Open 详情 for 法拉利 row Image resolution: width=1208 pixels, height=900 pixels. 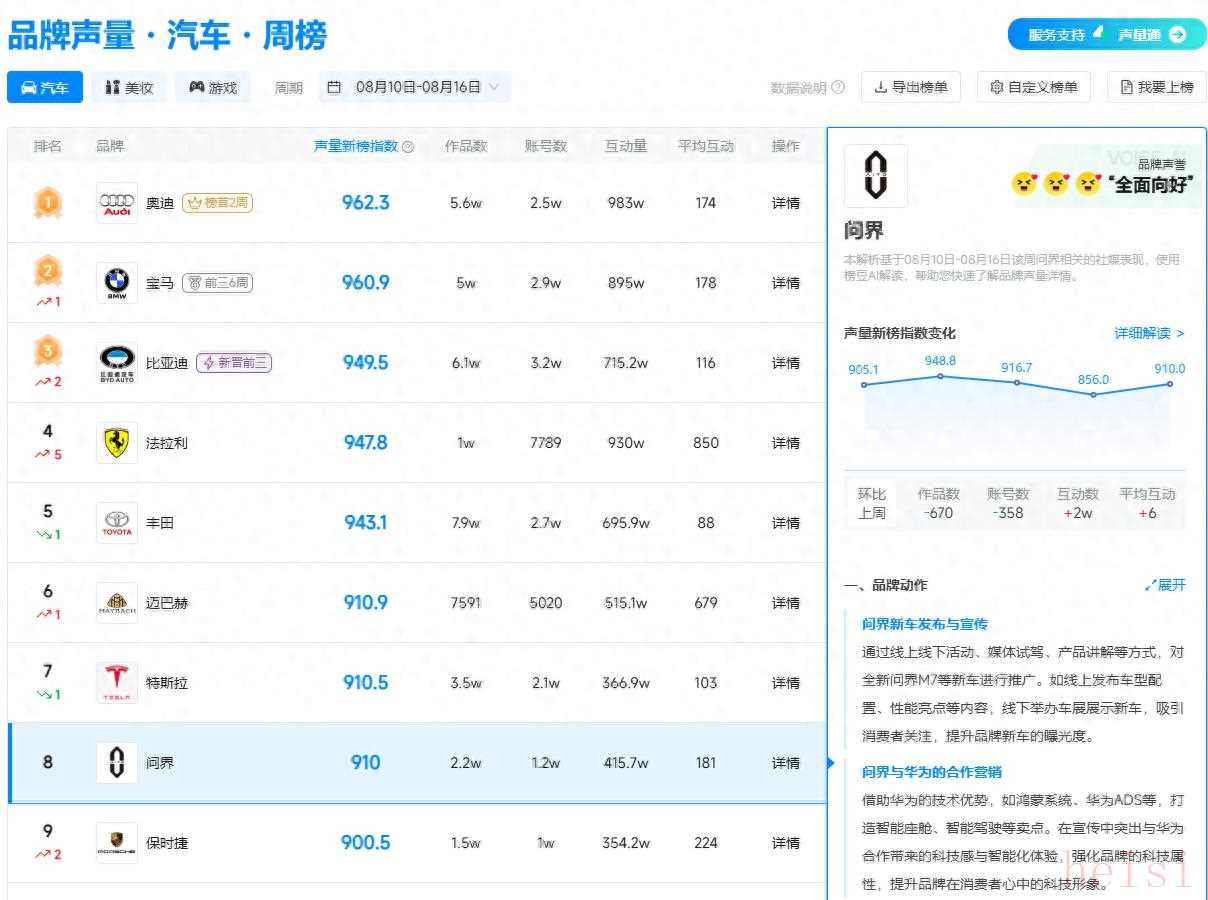click(786, 443)
